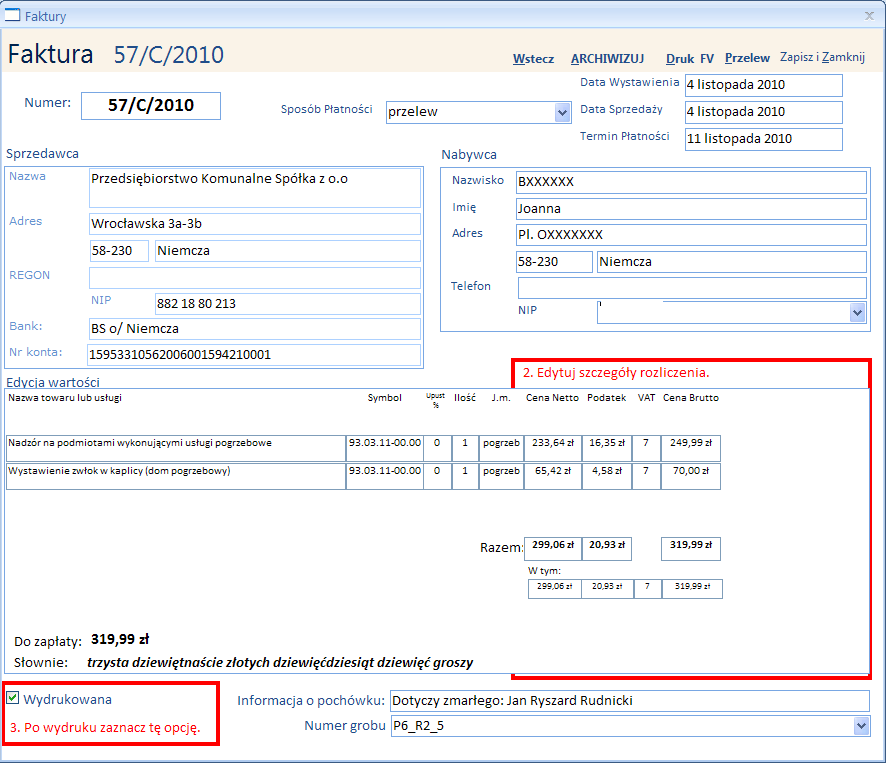Expand the Nabywca NIP dropdown arrow
The width and height of the screenshot is (886, 763).
[x=857, y=313]
